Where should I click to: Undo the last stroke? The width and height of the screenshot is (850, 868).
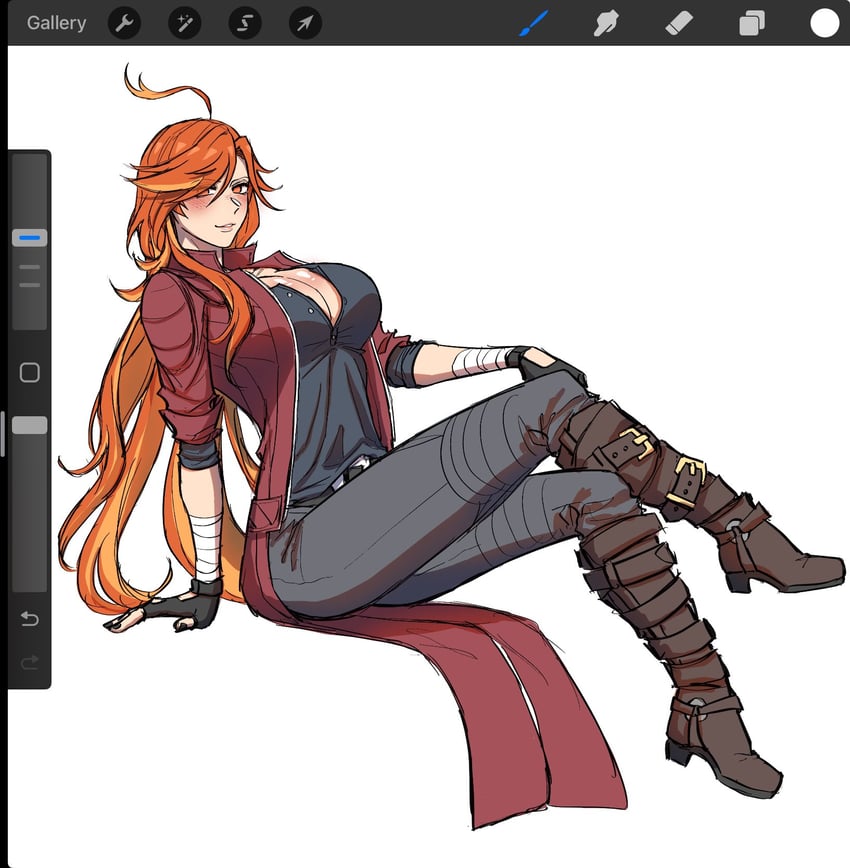click(29, 618)
